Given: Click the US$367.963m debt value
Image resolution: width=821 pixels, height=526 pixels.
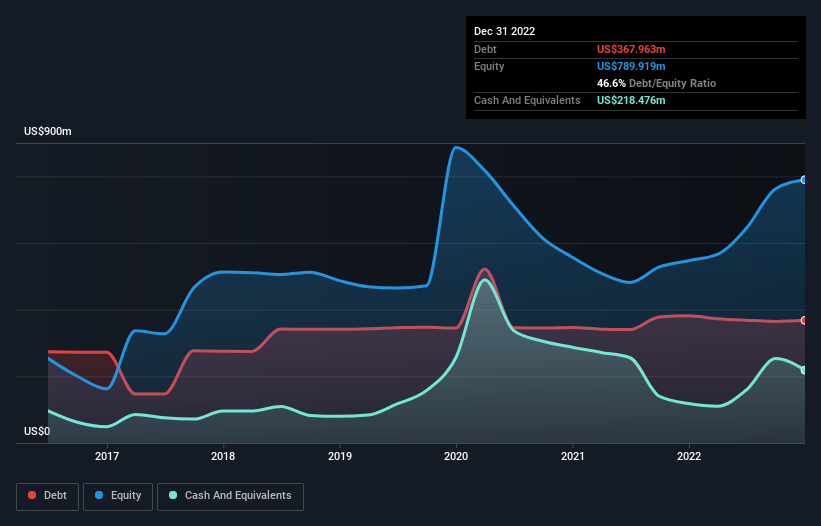Looking at the screenshot, I should [x=631, y=49].
